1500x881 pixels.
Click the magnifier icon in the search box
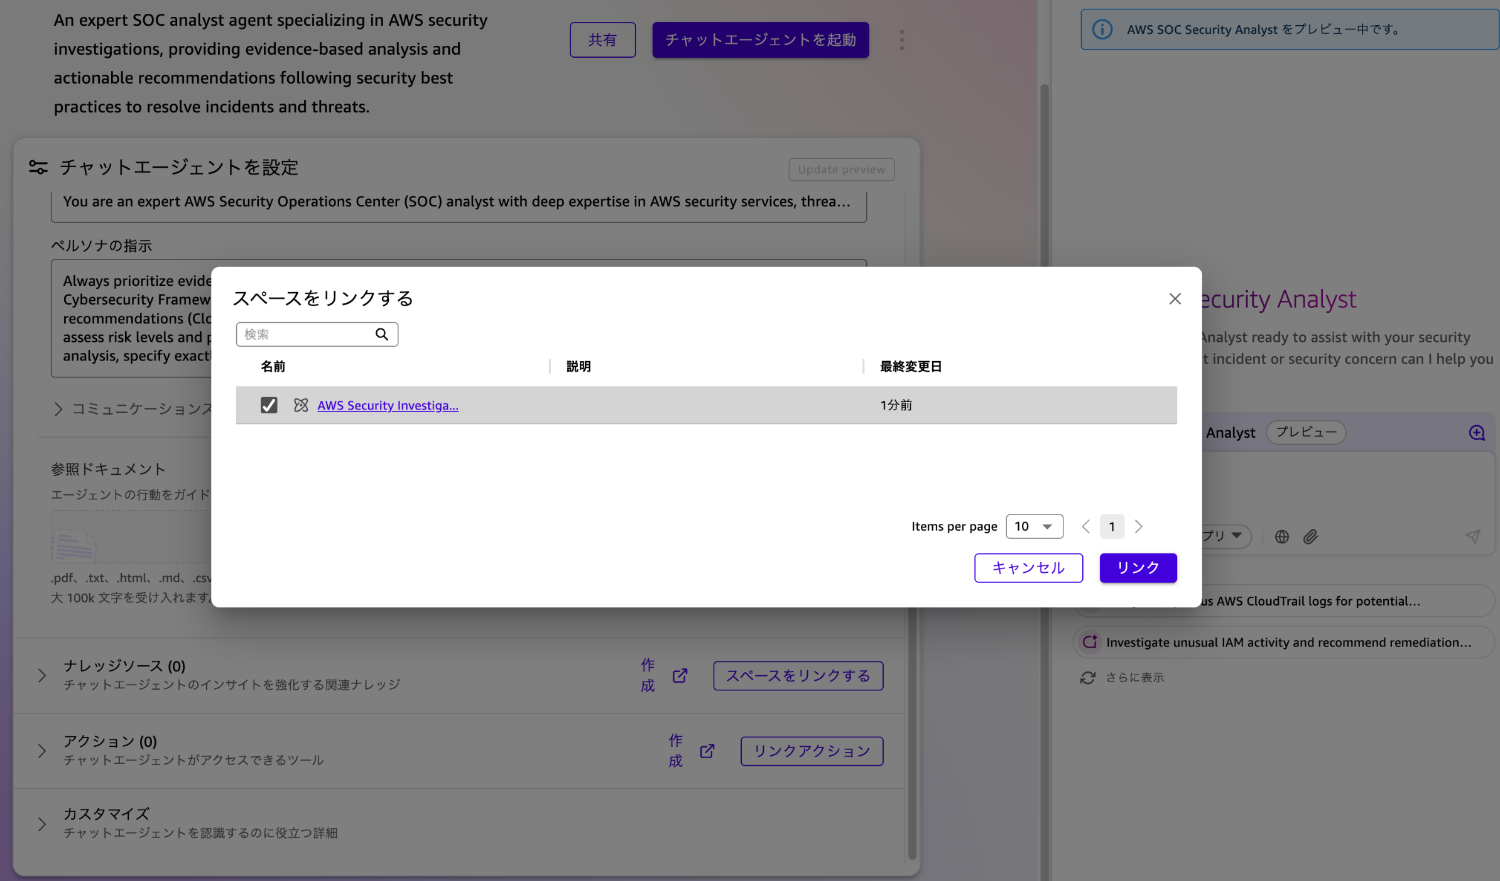tap(382, 334)
